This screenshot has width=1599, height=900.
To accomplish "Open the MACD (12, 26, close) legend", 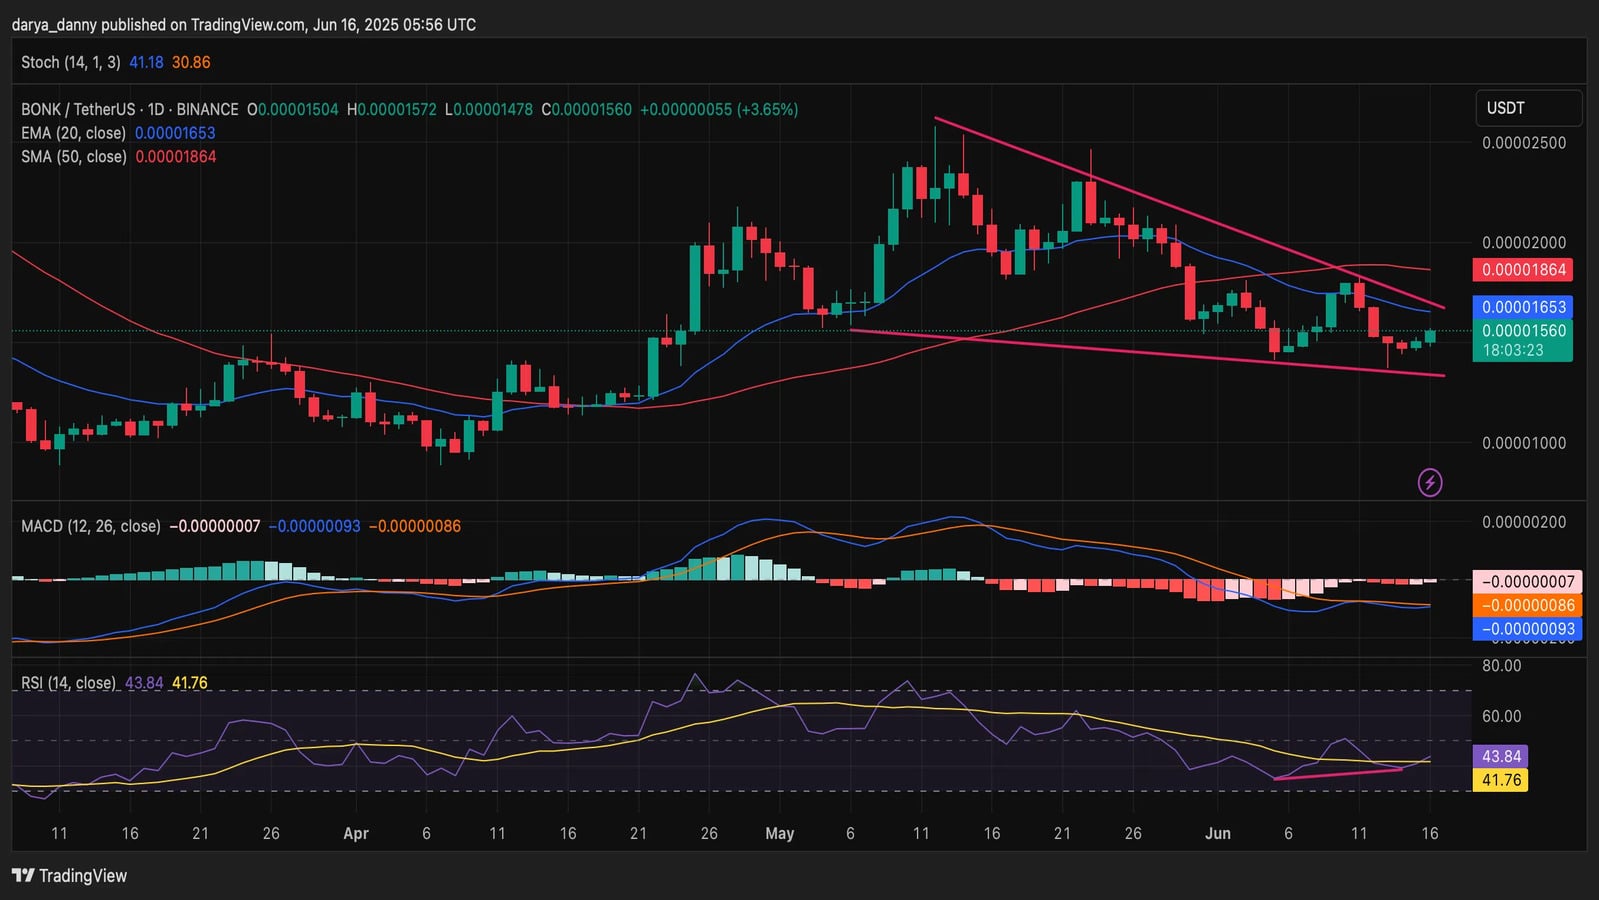I will coord(91,526).
